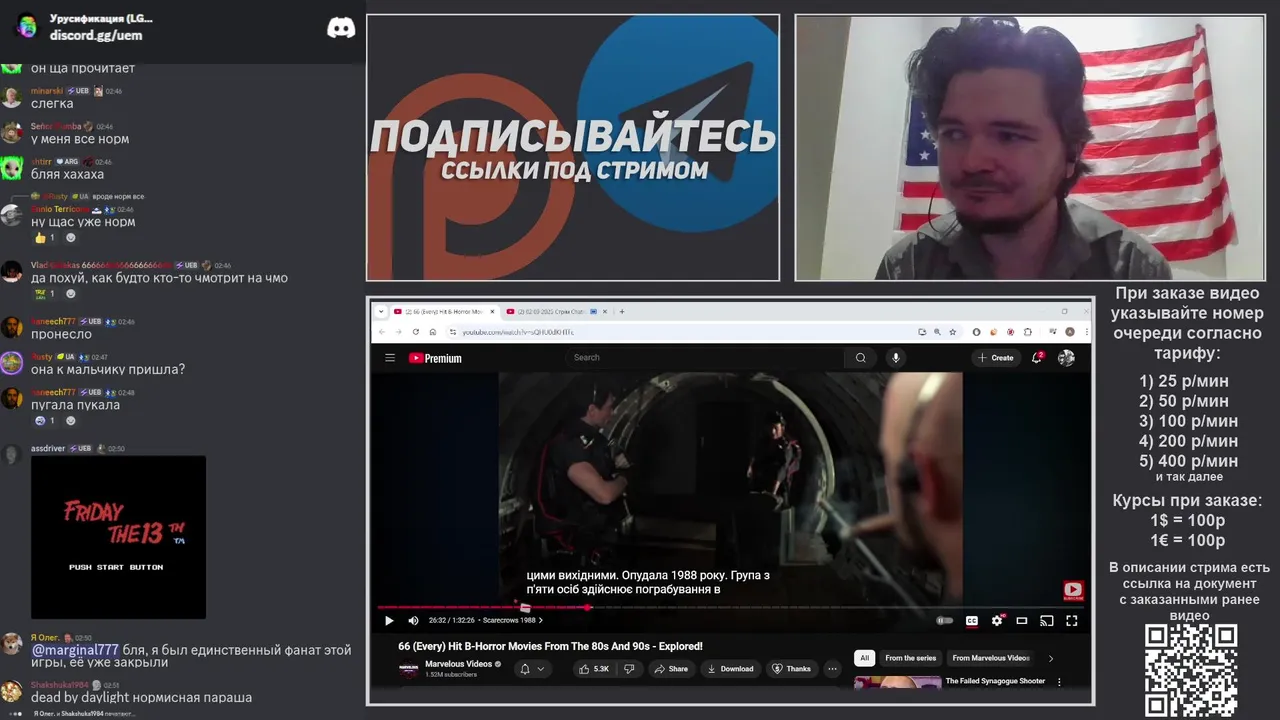Open more actions ellipsis under the video
Image resolution: width=1280 pixels, height=720 pixels.
[x=832, y=669]
